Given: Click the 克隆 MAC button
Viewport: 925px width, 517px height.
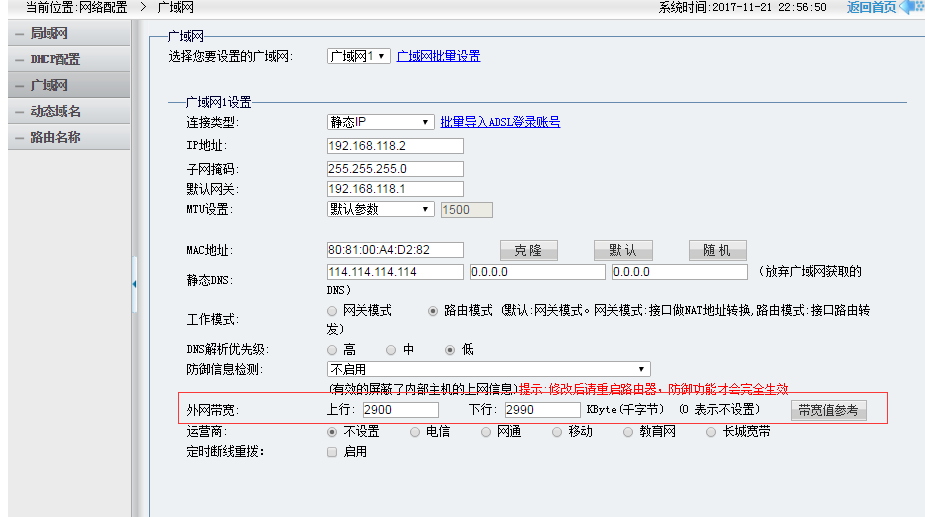Looking at the screenshot, I should [529, 250].
